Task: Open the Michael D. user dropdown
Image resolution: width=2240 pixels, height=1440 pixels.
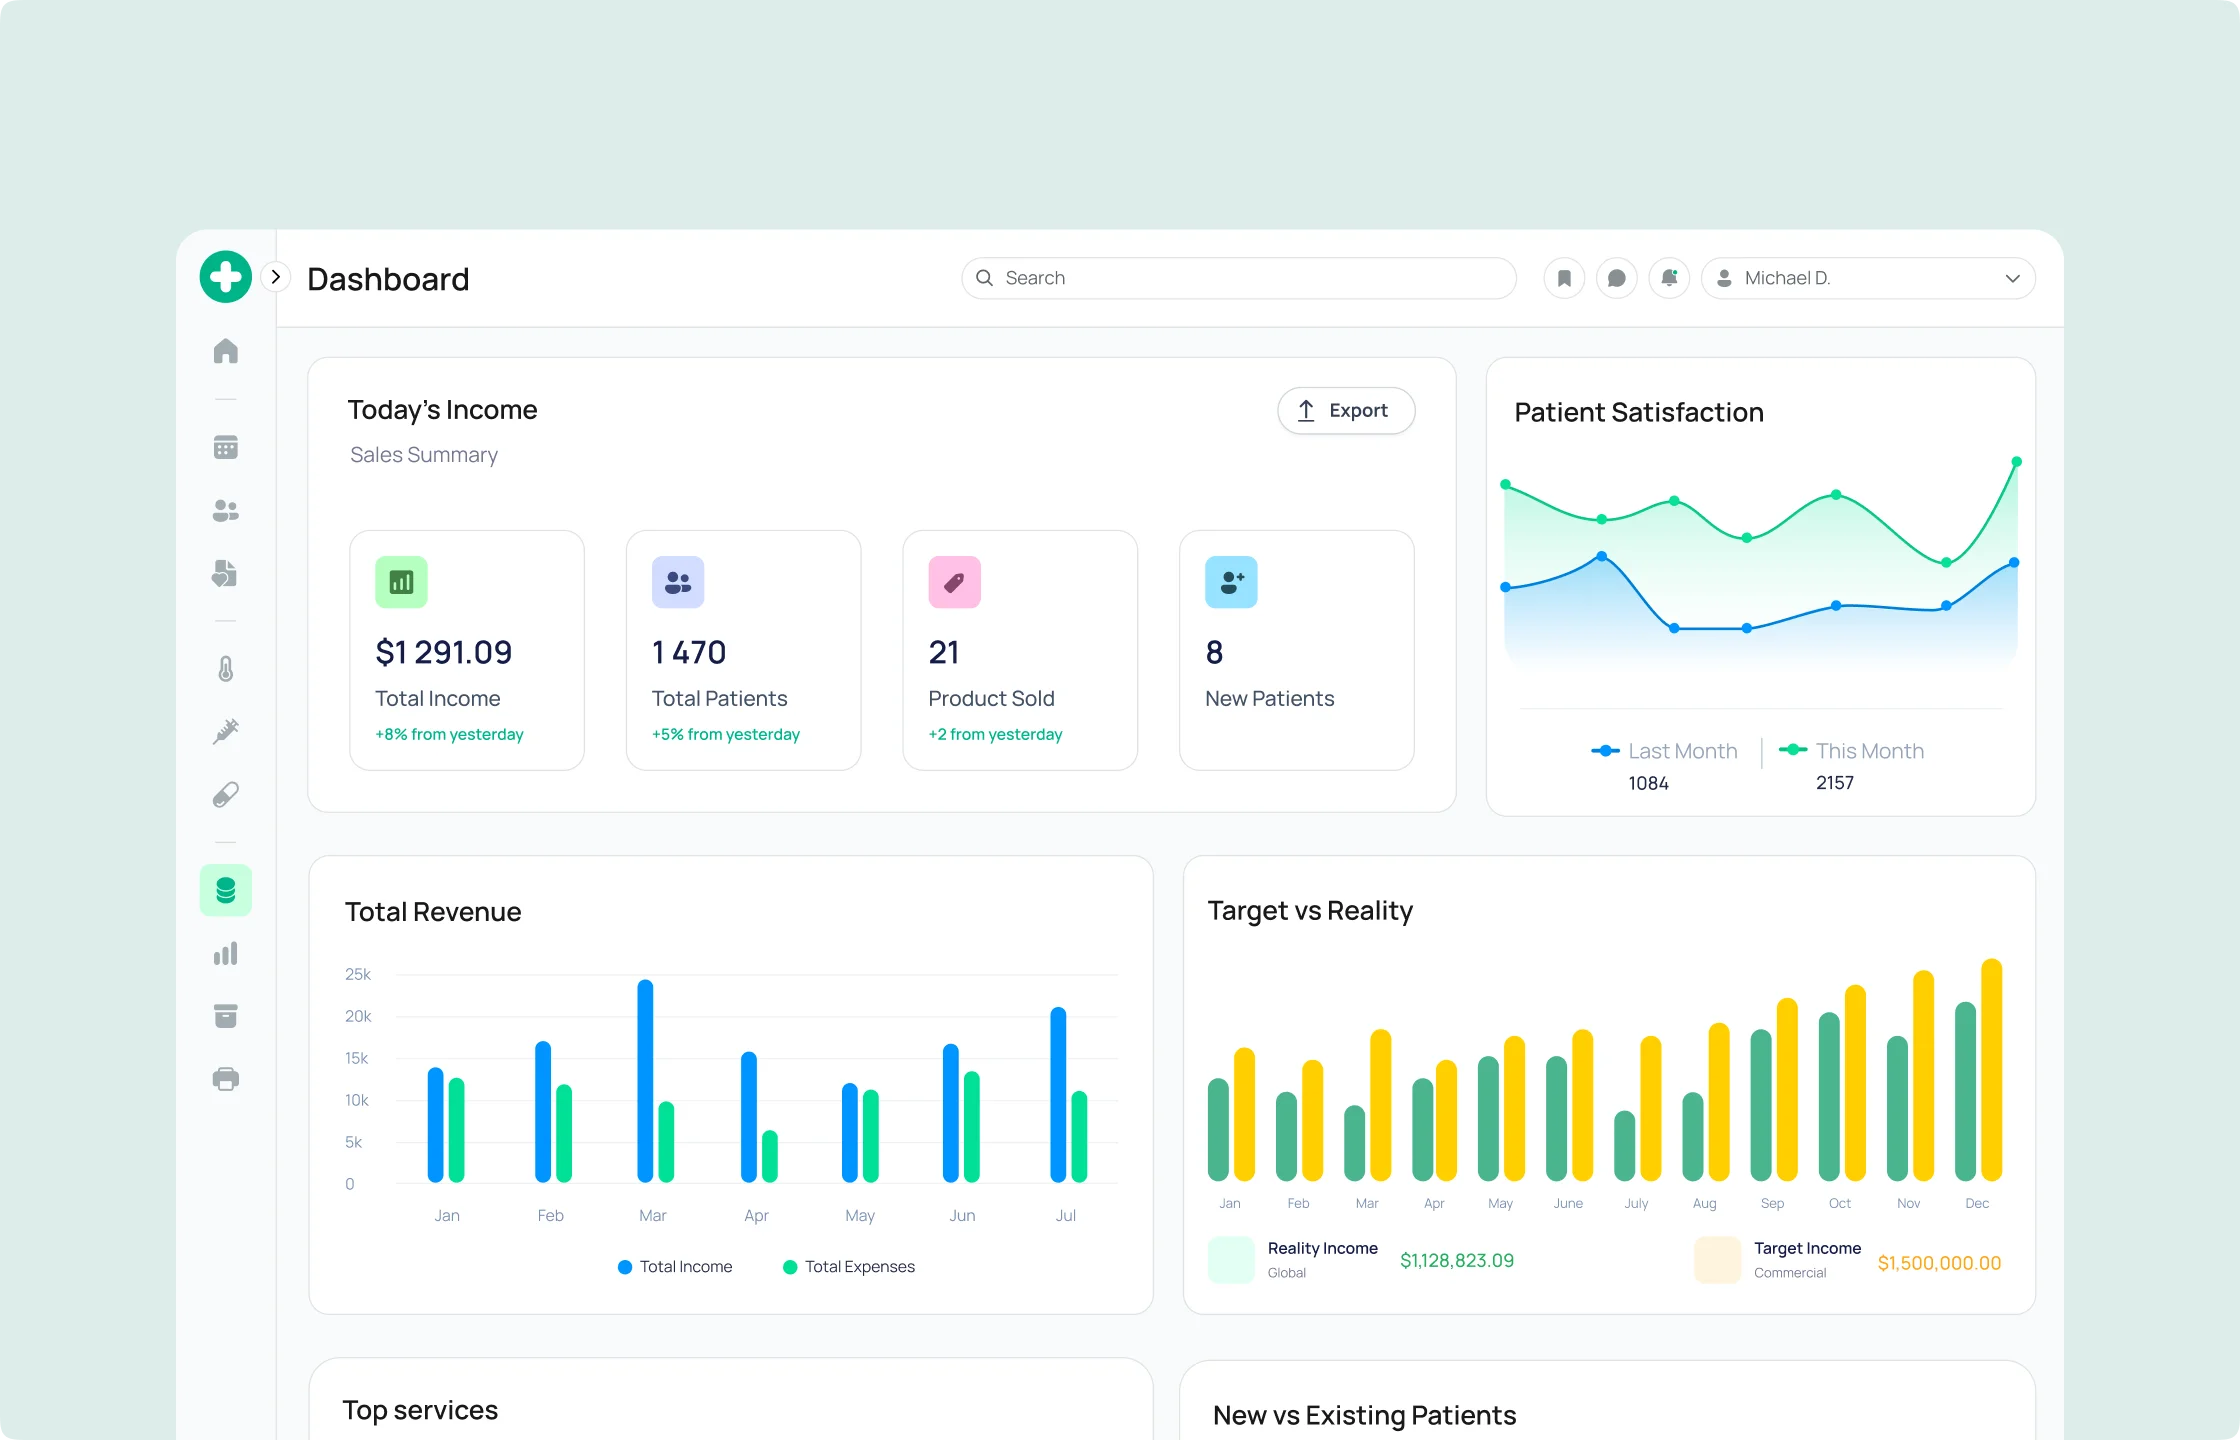Action: tap(1868, 278)
